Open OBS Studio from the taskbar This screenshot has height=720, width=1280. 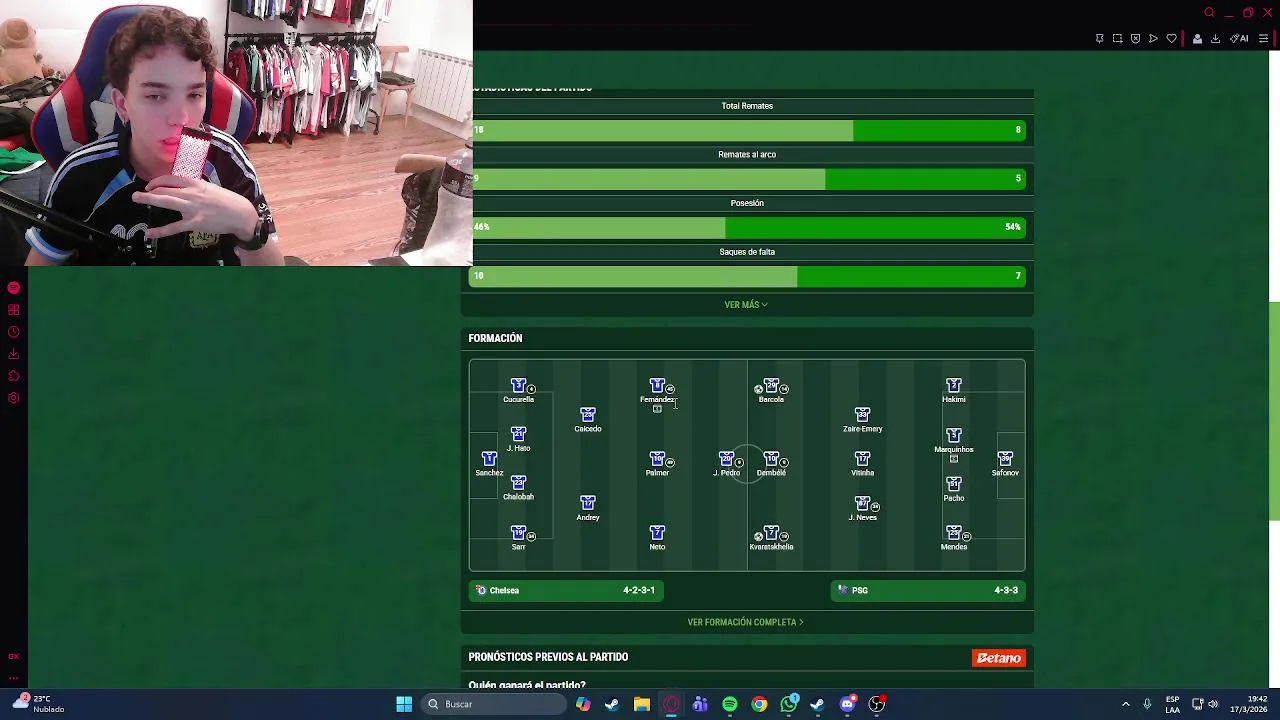click(877, 704)
